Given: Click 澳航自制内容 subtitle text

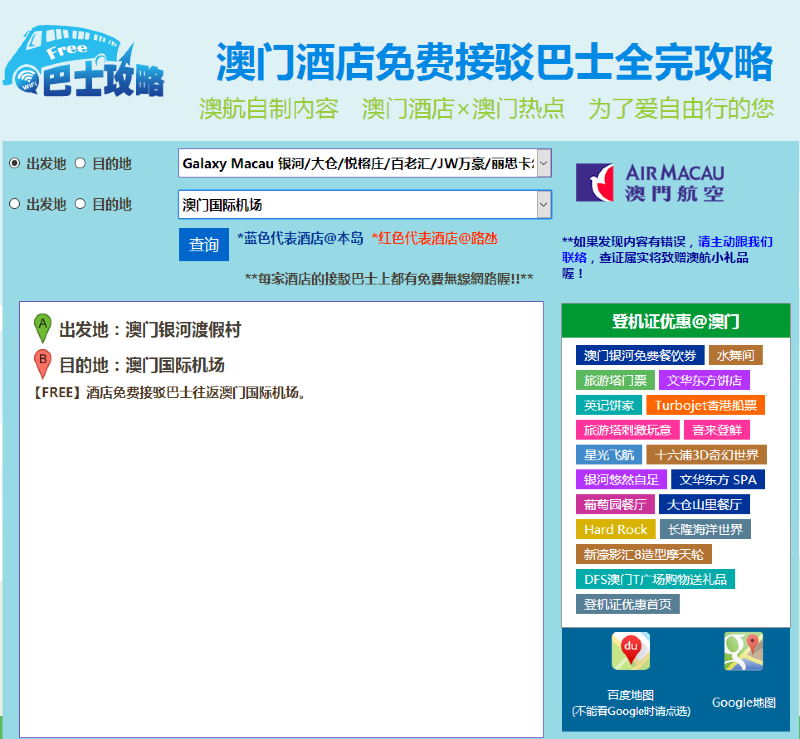Looking at the screenshot, I should click(269, 109).
